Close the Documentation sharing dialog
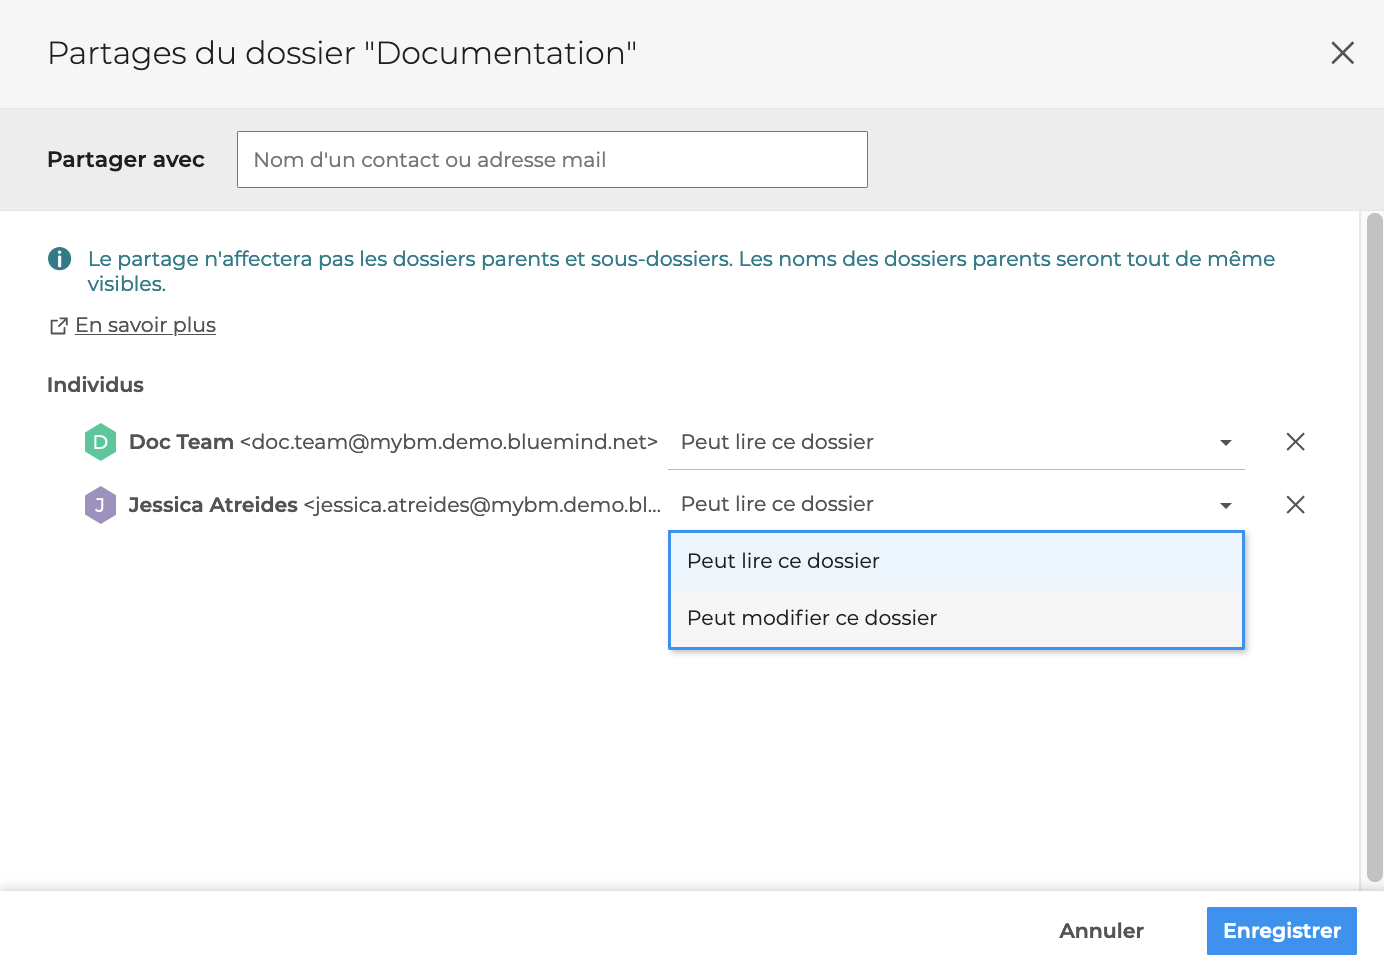The height and width of the screenshot is (968, 1384). [1342, 53]
